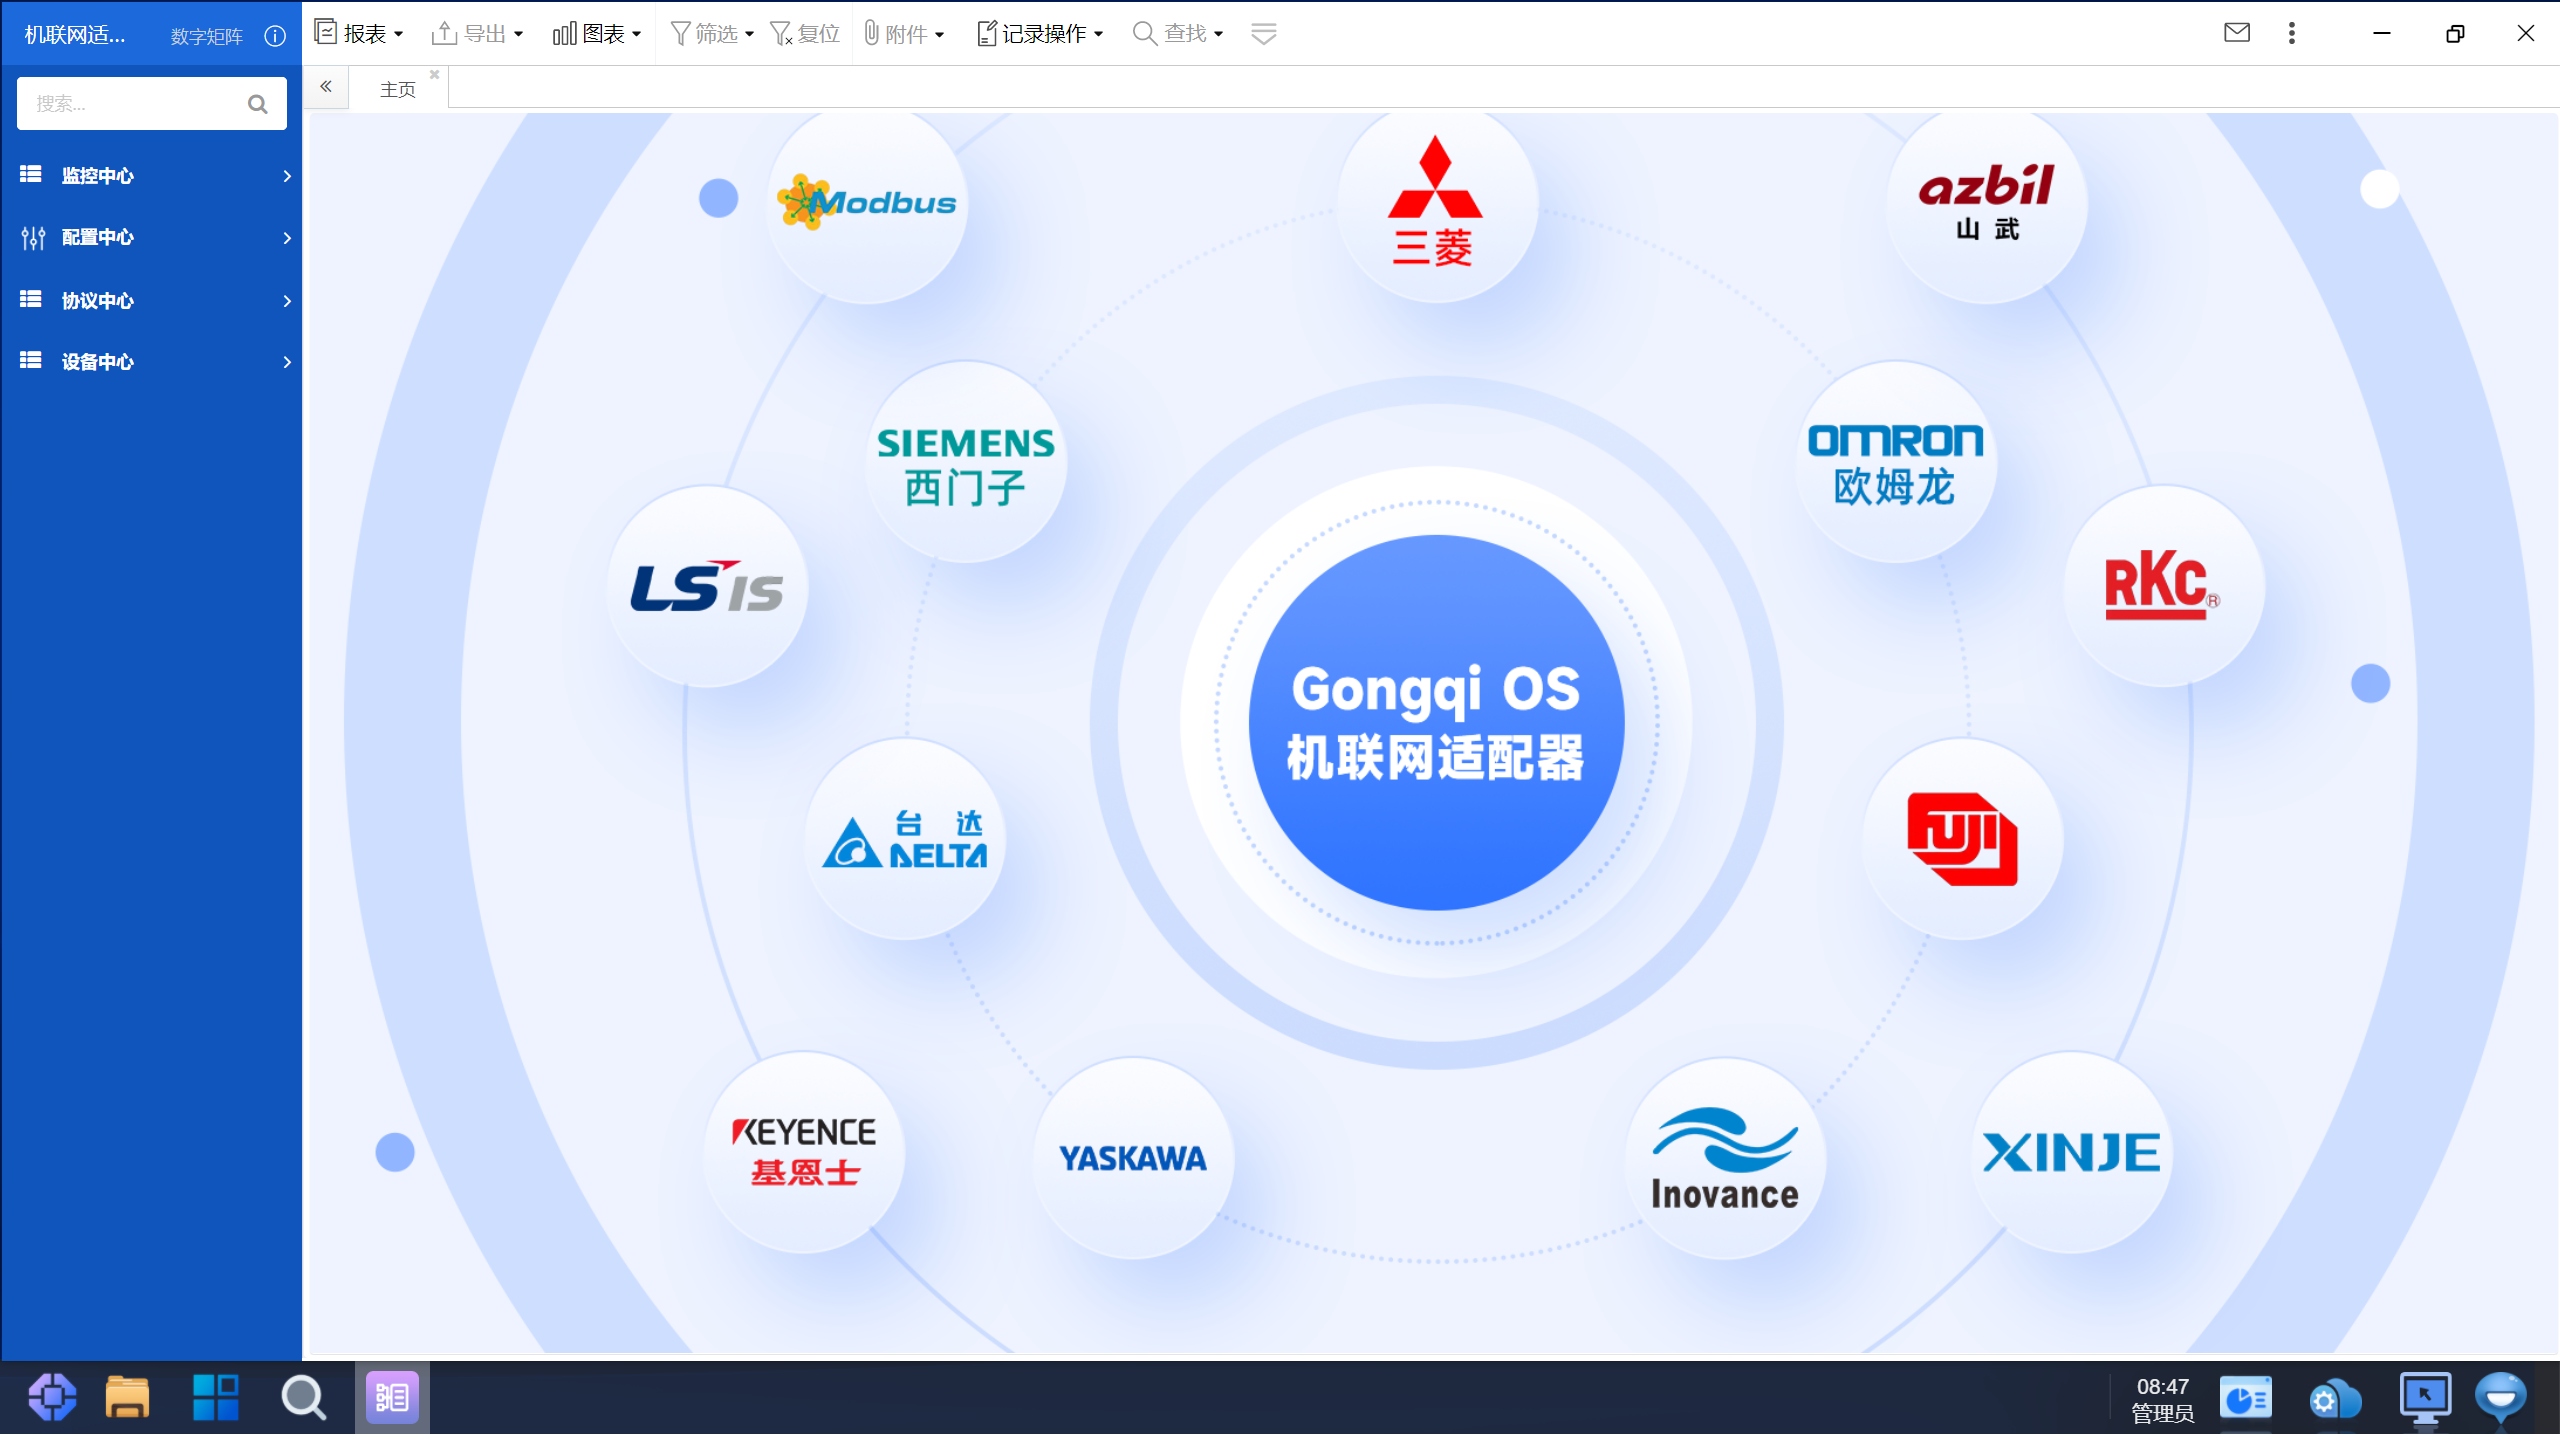The height and width of the screenshot is (1434, 2560).
Task: Open the mail envelope icon
Action: click(x=2237, y=33)
